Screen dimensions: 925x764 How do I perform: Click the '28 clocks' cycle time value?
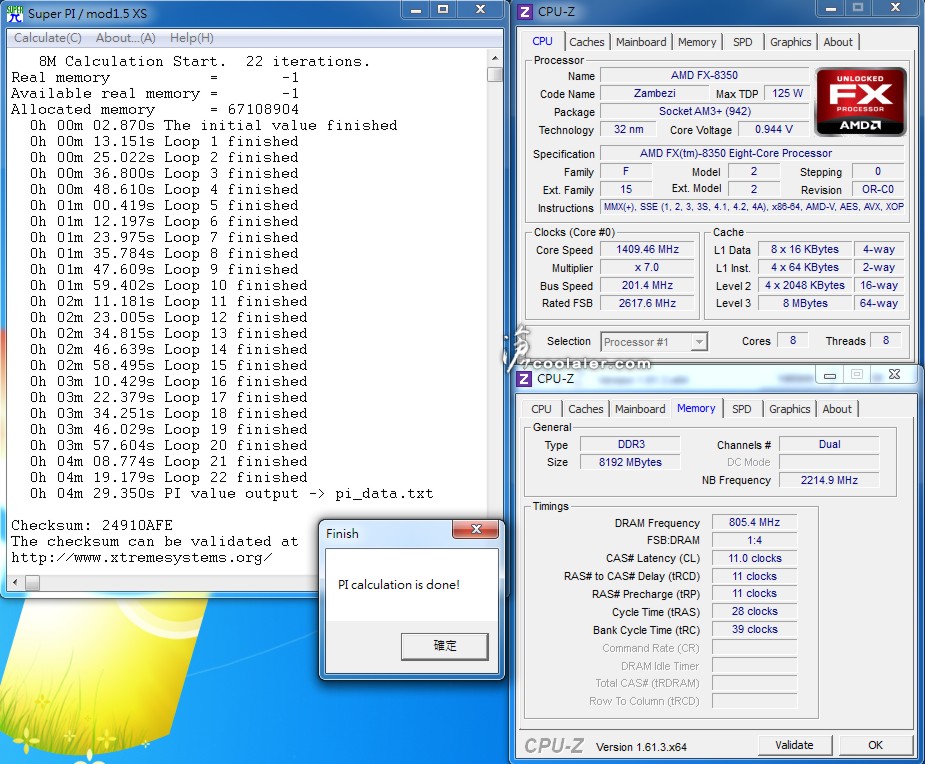(754, 612)
